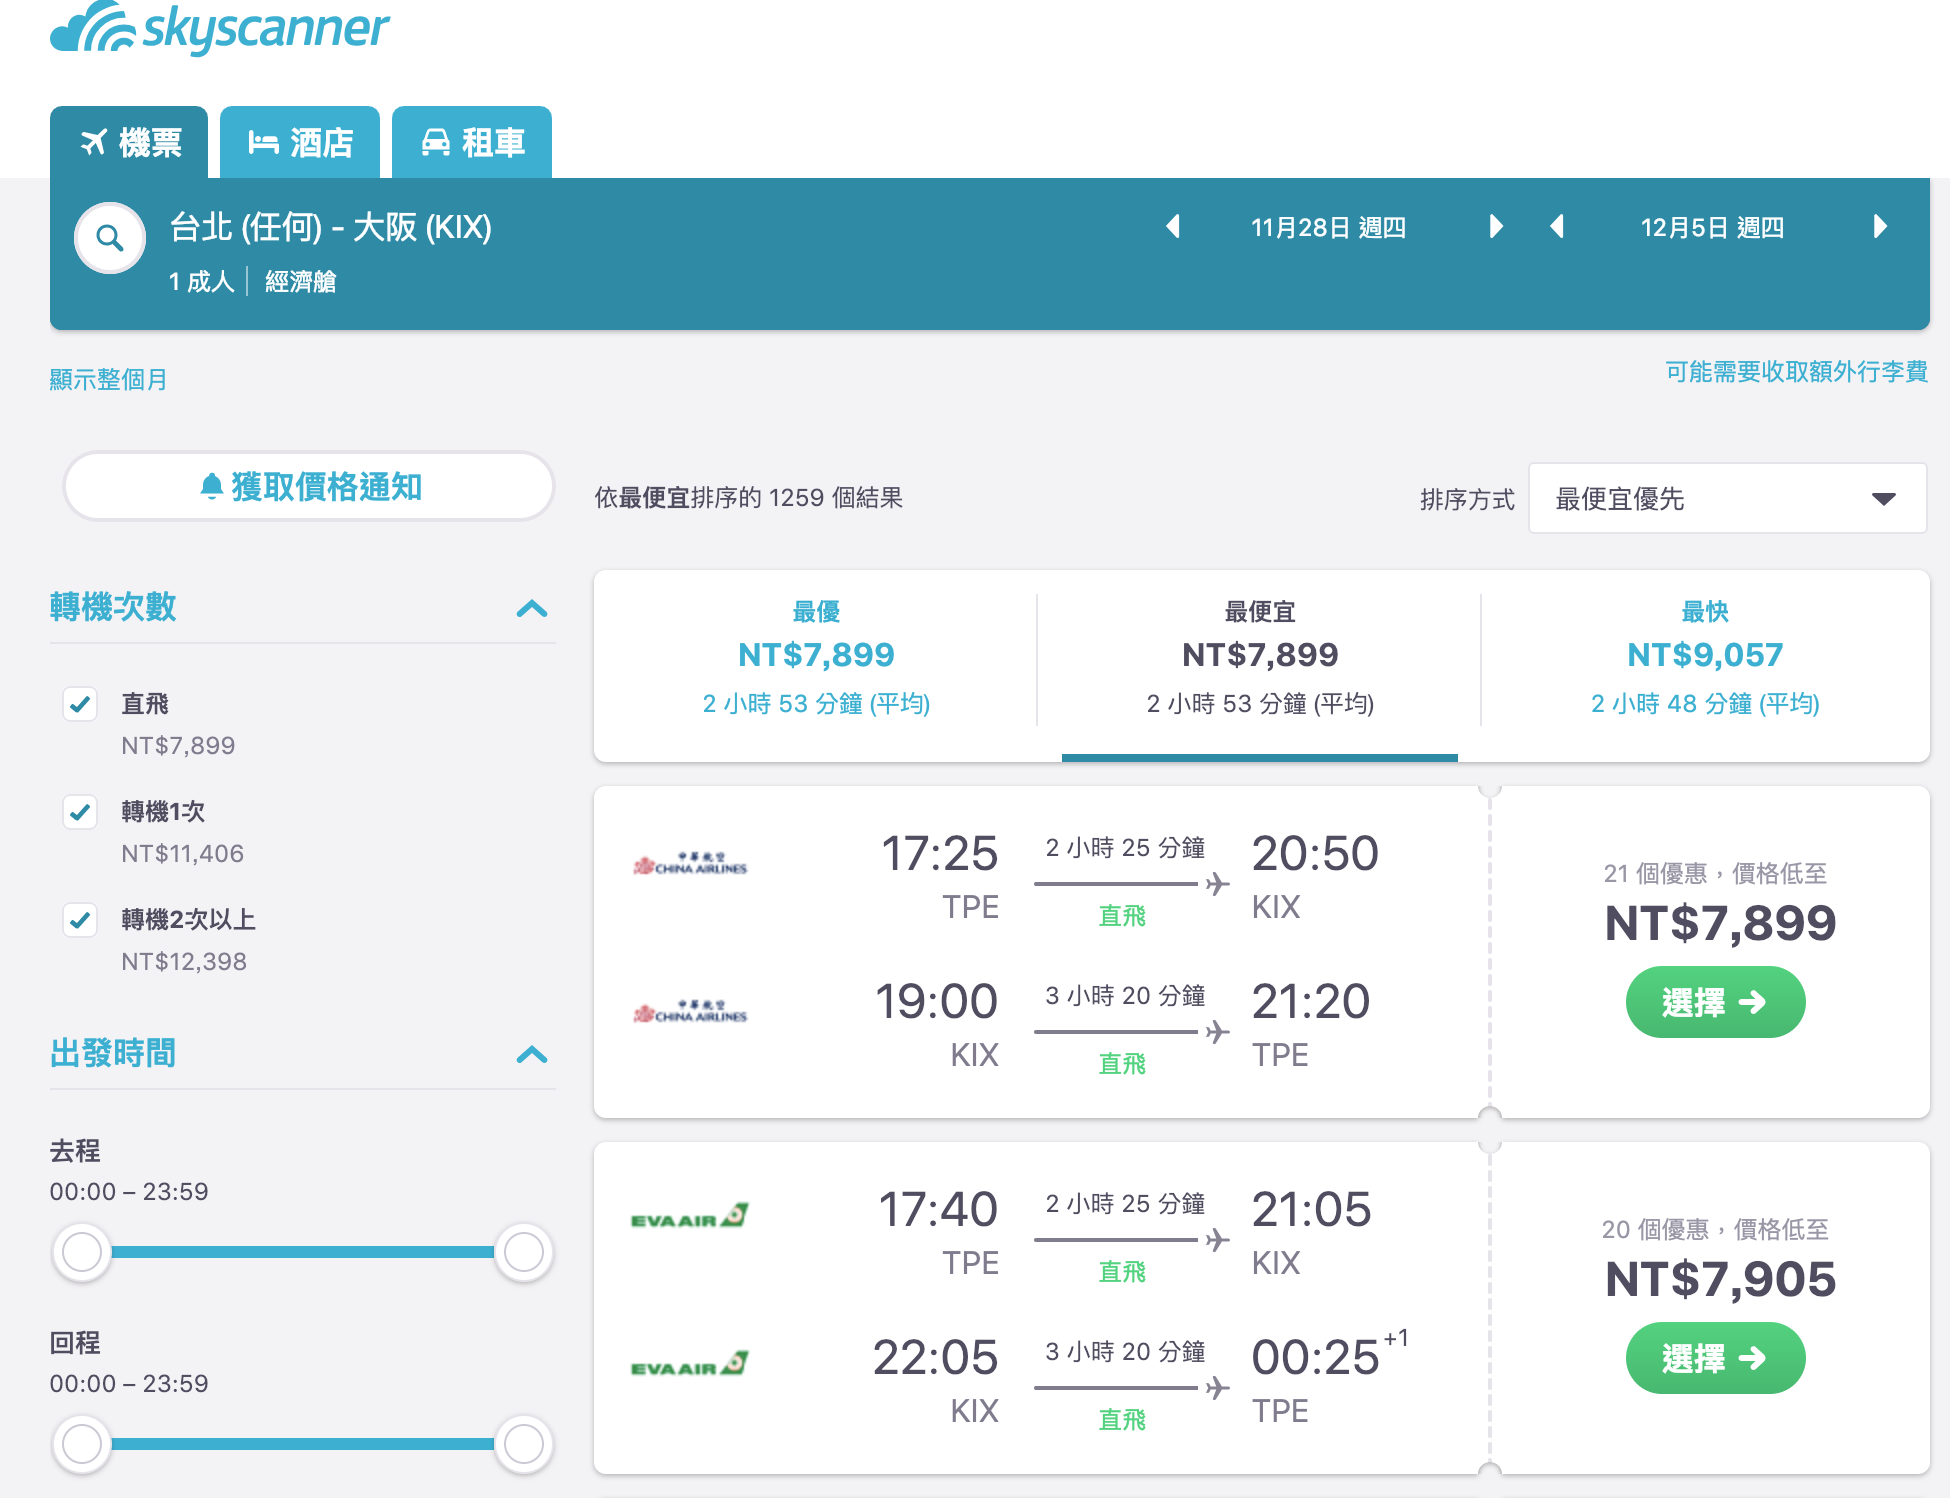Image resolution: width=1950 pixels, height=1498 pixels.
Task: Collapse the 轉機次數 filter section
Action: 532,608
